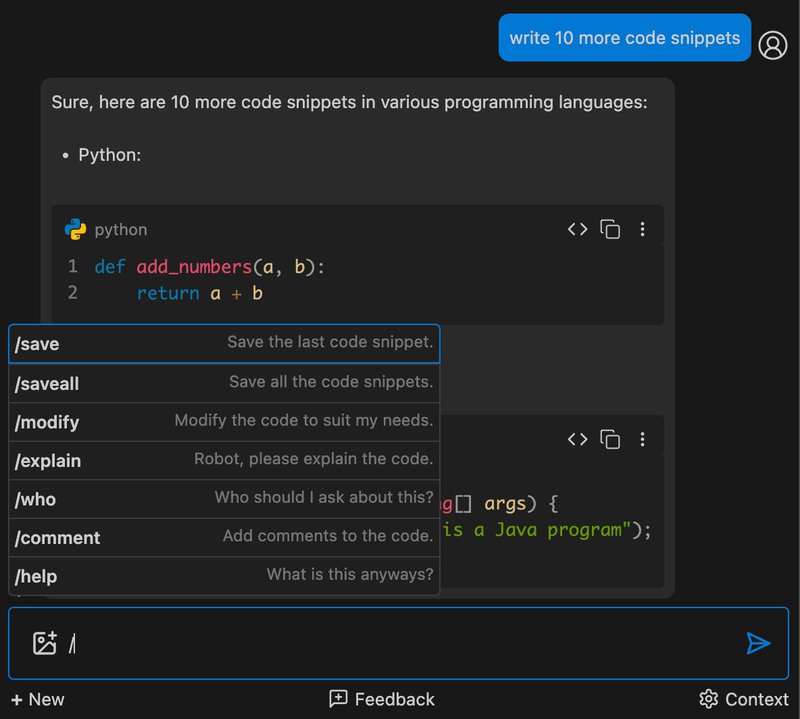This screenshot has width=800, height=719.
Task: Select the /save command
Action: pyautogui.click(x=220, y=344)
